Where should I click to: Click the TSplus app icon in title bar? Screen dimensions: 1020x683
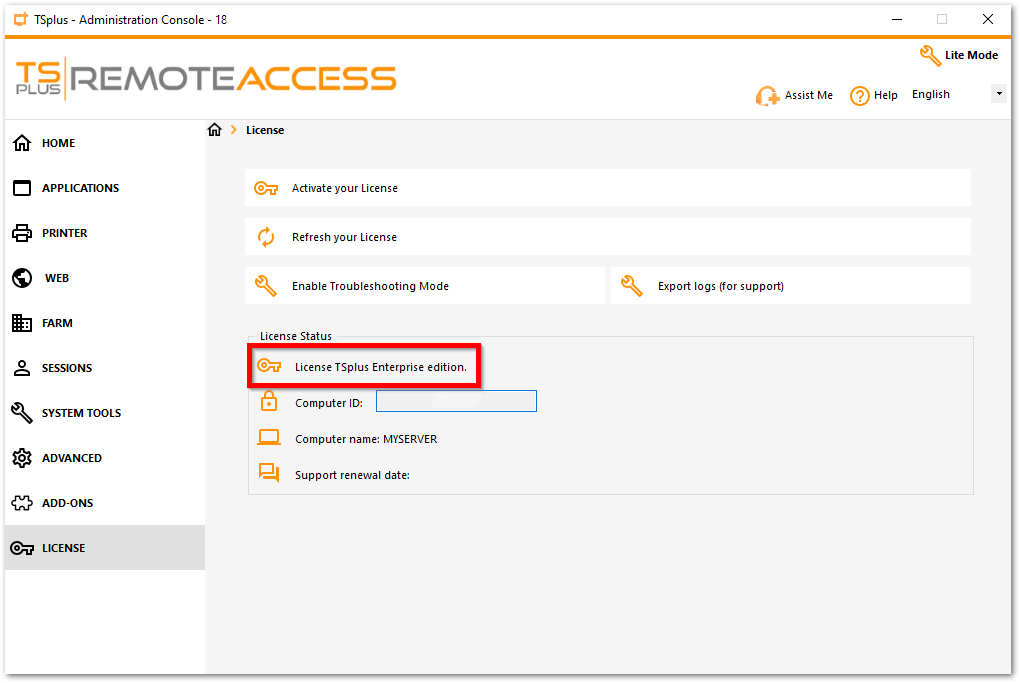(x=21, y=19)
